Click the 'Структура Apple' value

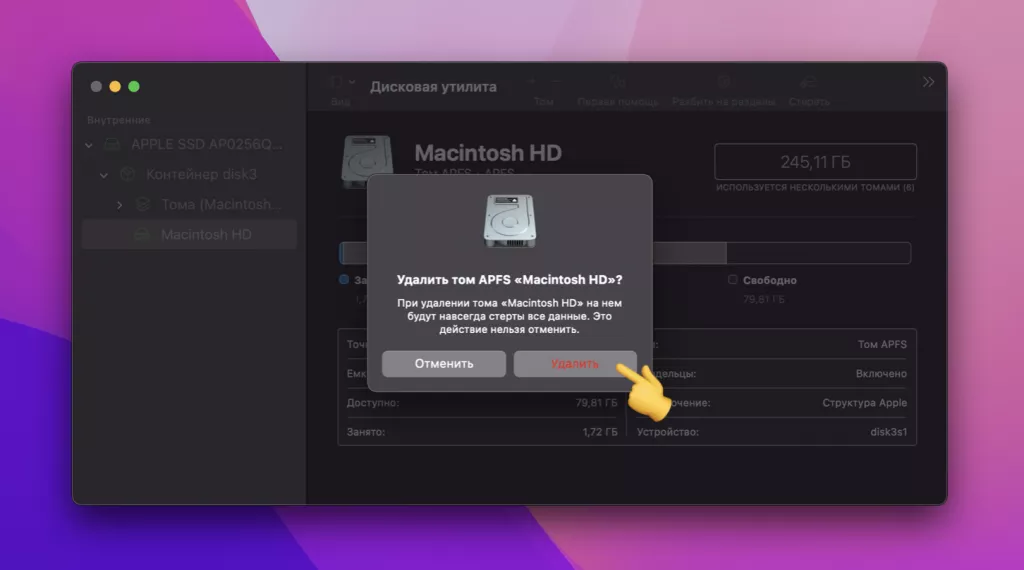(864, 403)
